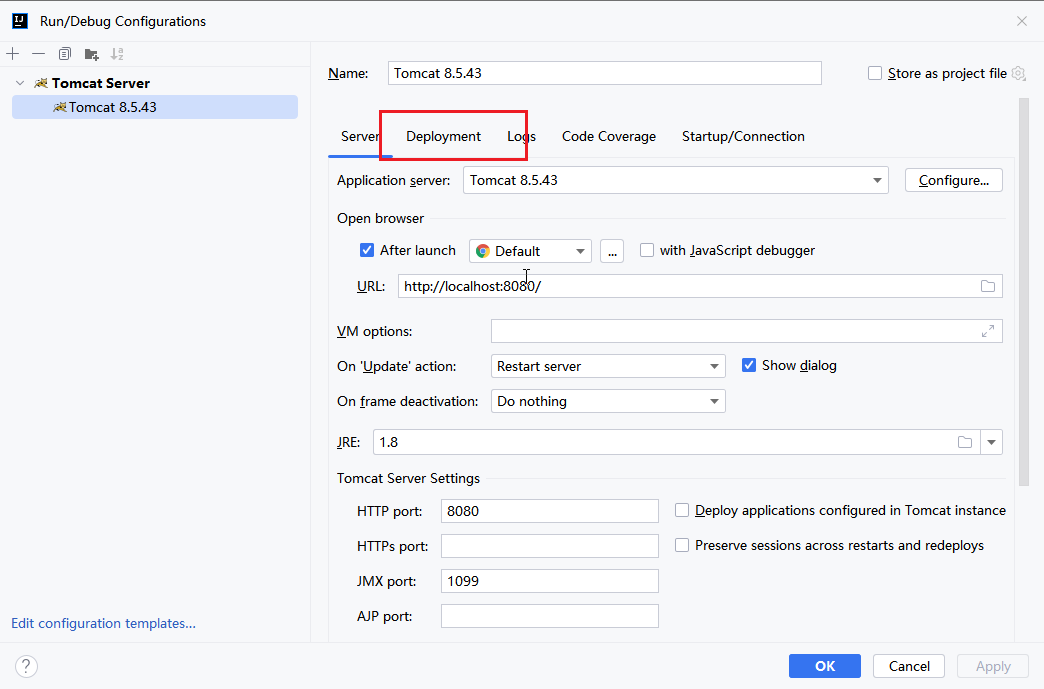Collapse the Tomcat Server tree node
1044x689 pixels.
(20, 83)
